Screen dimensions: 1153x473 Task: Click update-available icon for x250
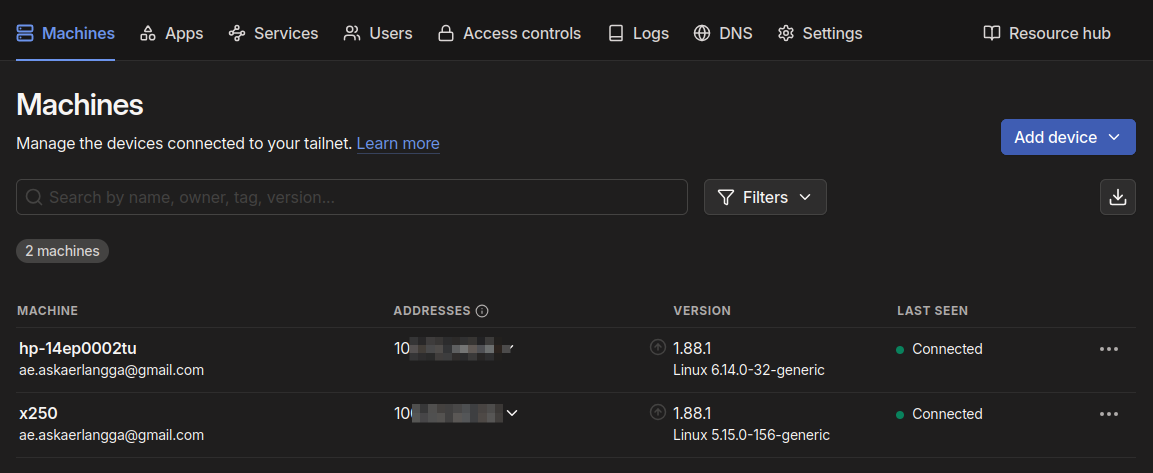[657, 412]
